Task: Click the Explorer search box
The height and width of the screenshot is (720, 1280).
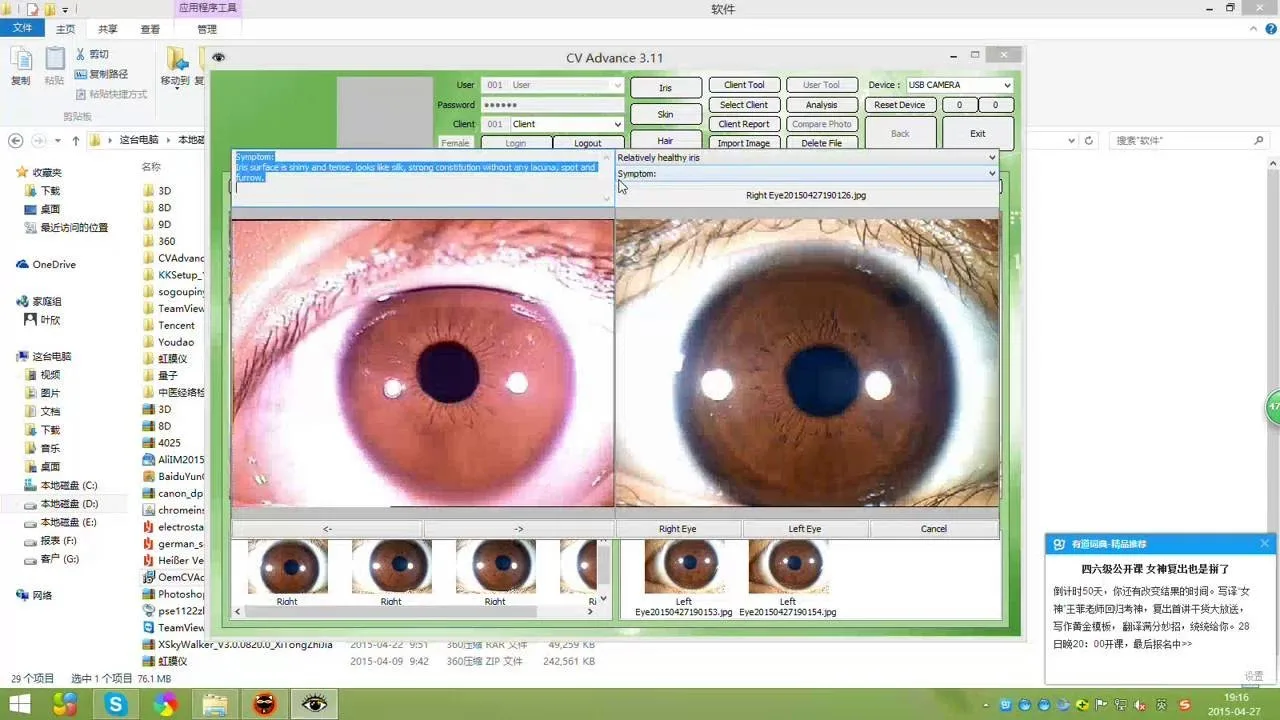Action: click(1188, 141)
